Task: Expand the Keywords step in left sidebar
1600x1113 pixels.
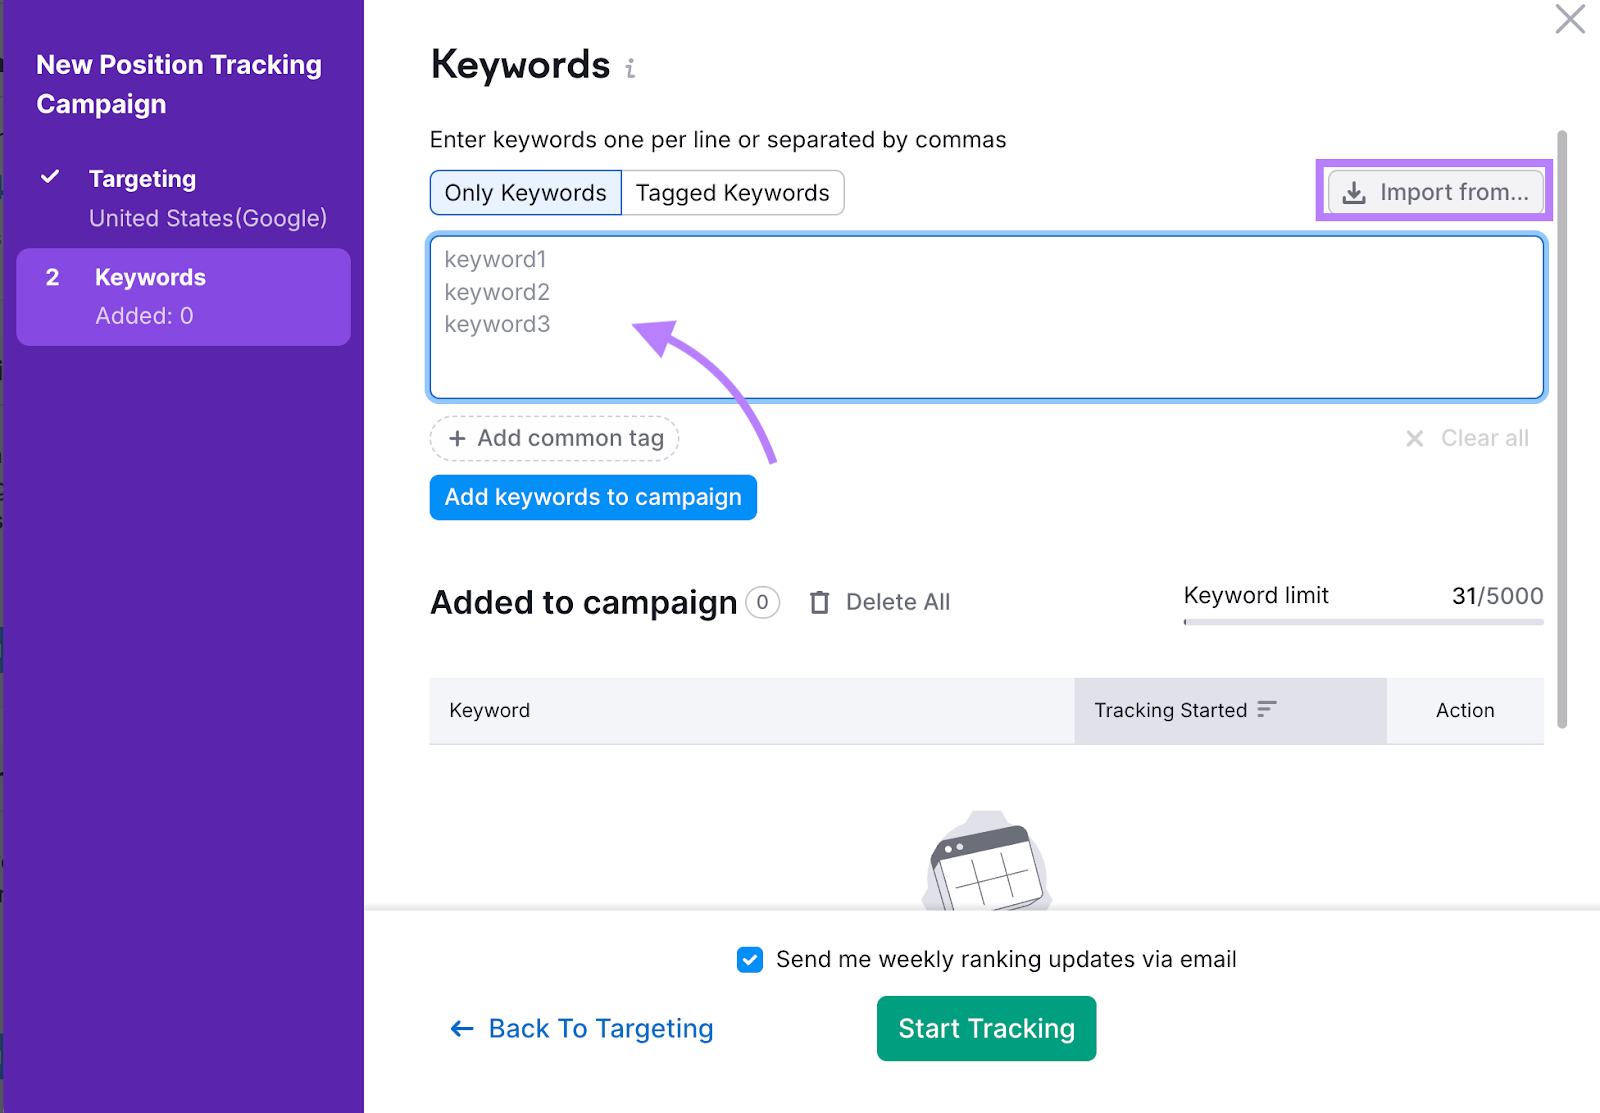Action: [x=150, y=277]
